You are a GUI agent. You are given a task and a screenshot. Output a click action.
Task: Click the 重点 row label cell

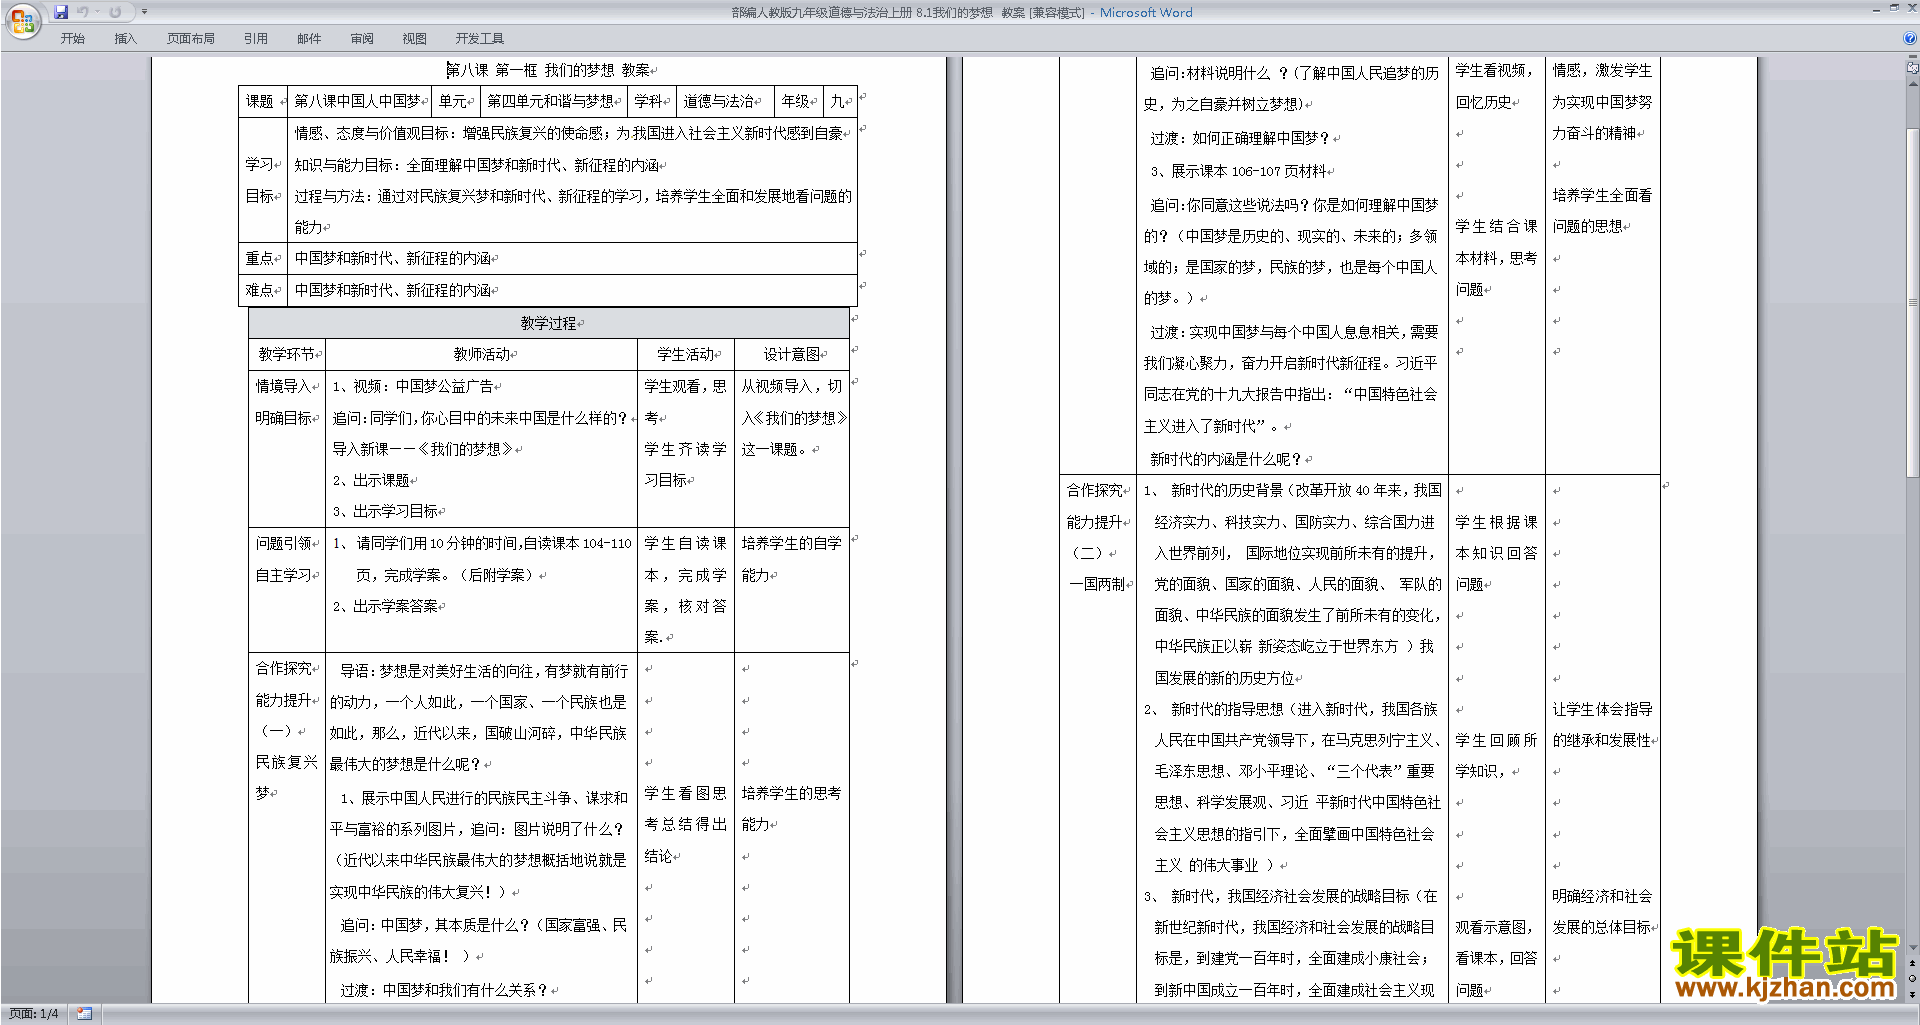[263, 258]
